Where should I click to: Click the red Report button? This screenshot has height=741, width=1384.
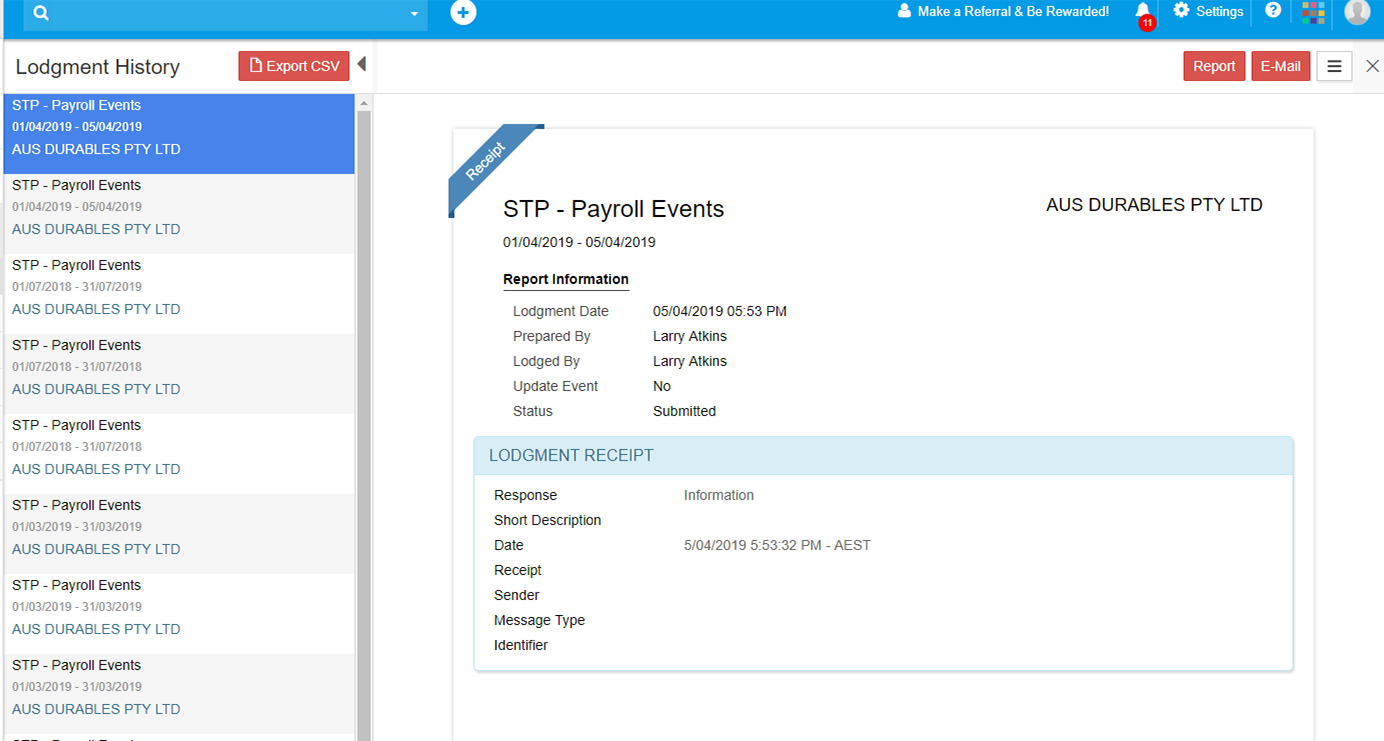click(x=1214, y=66)
